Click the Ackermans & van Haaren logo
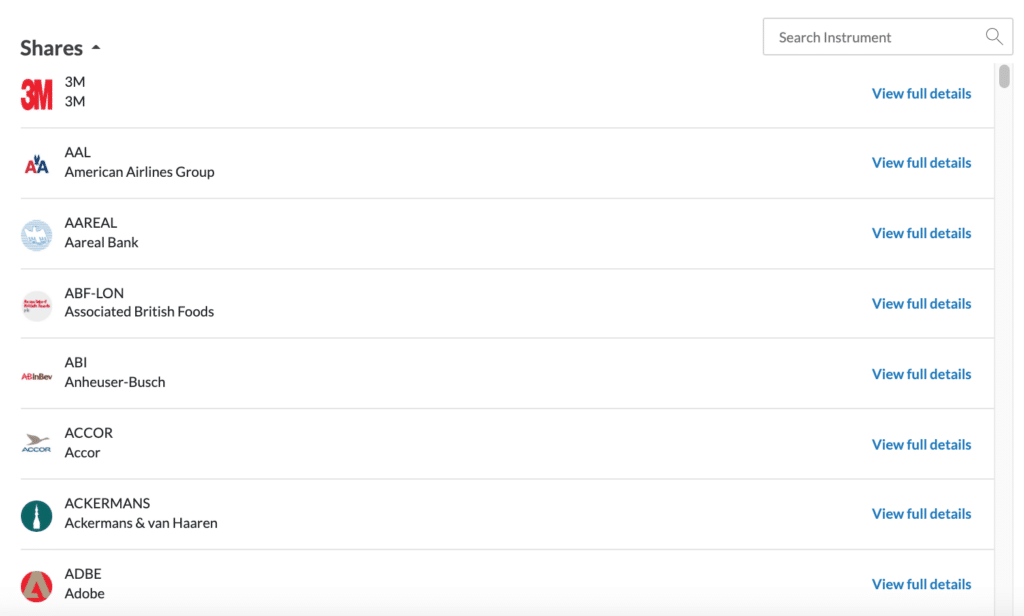The width and height of the screenshot is (1024, 616). (37, 516)
